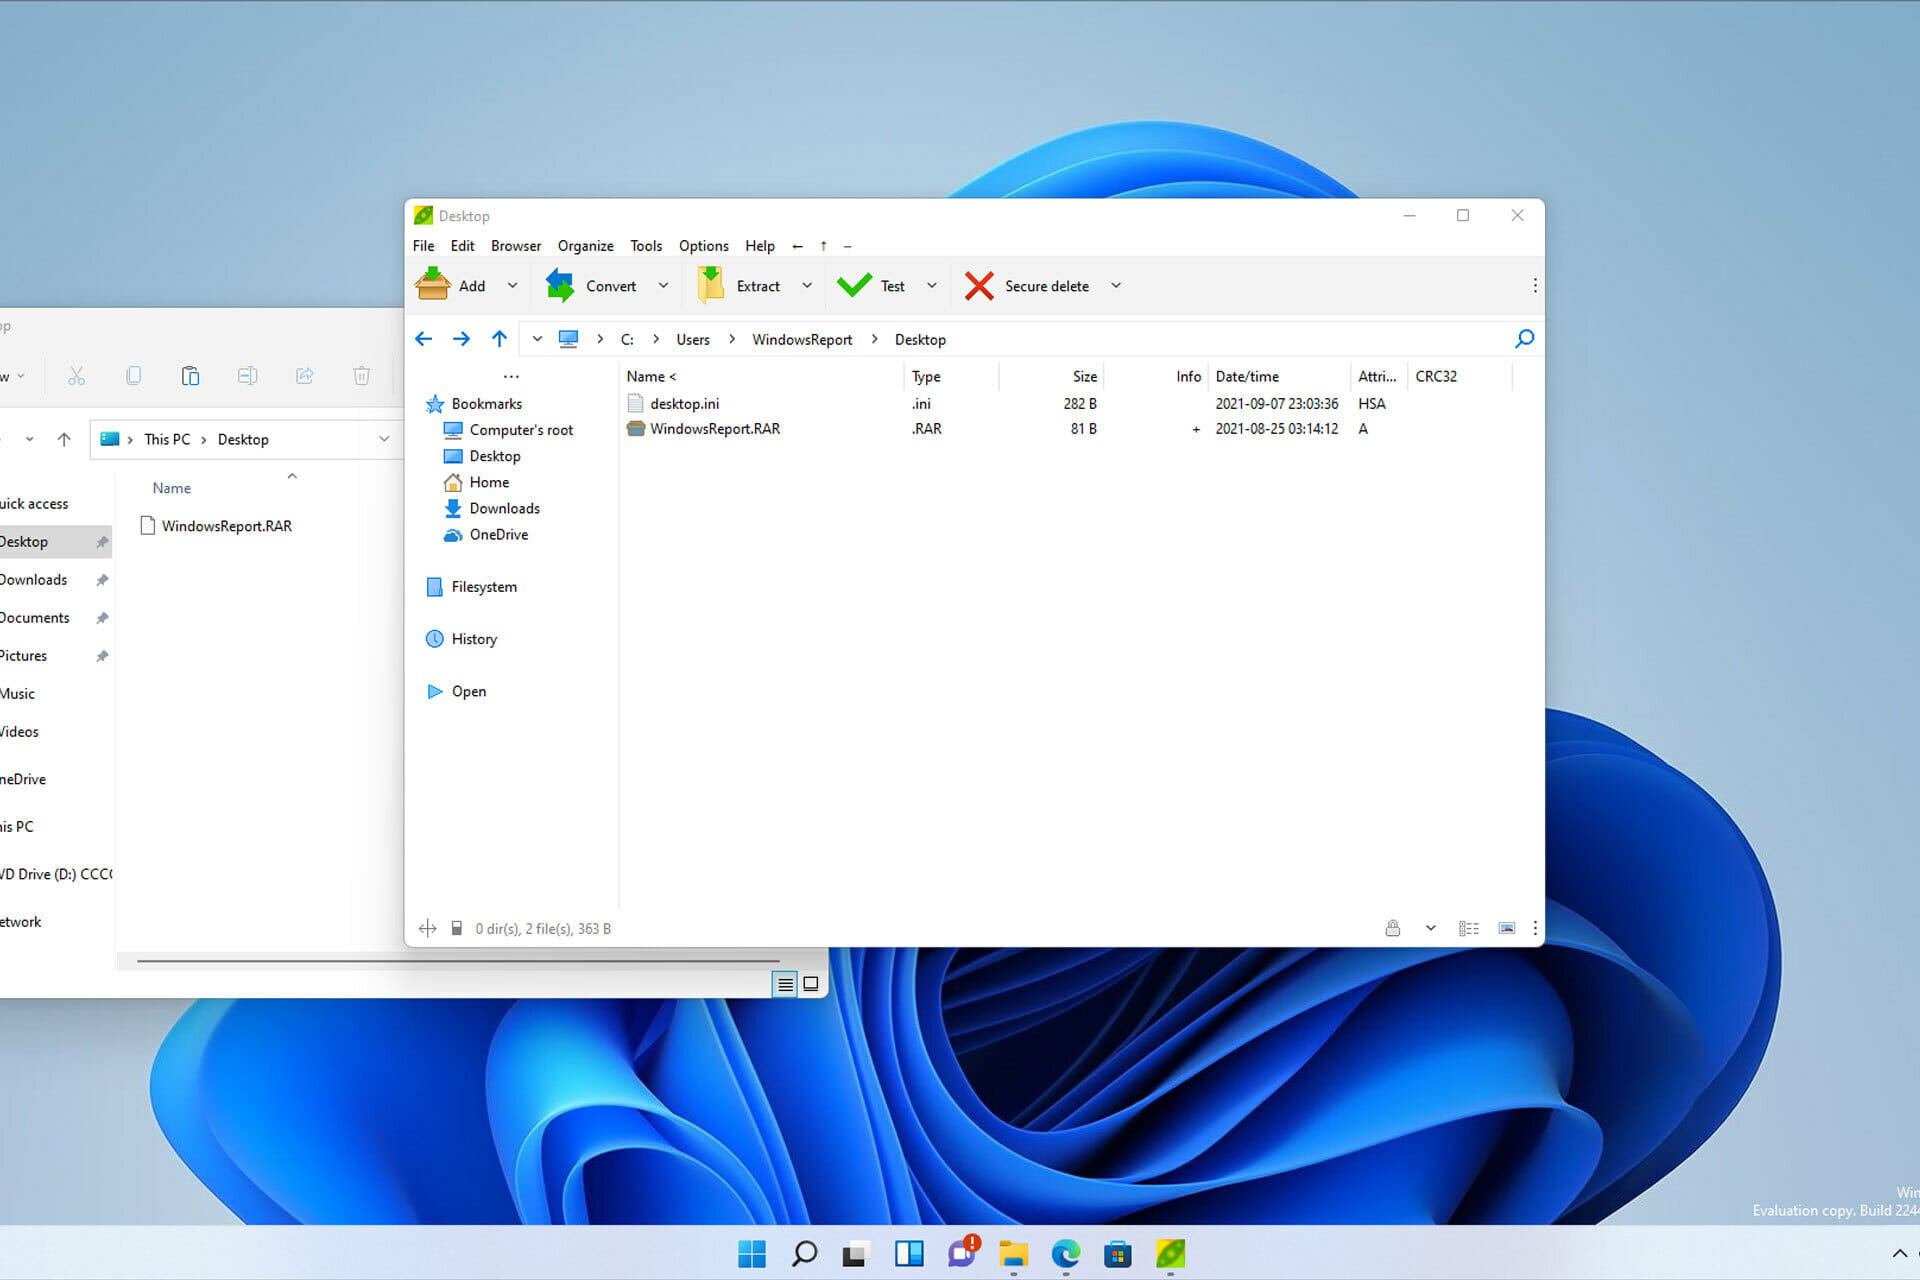Expand the Extract dropdown arrow

tap(803, 286)
